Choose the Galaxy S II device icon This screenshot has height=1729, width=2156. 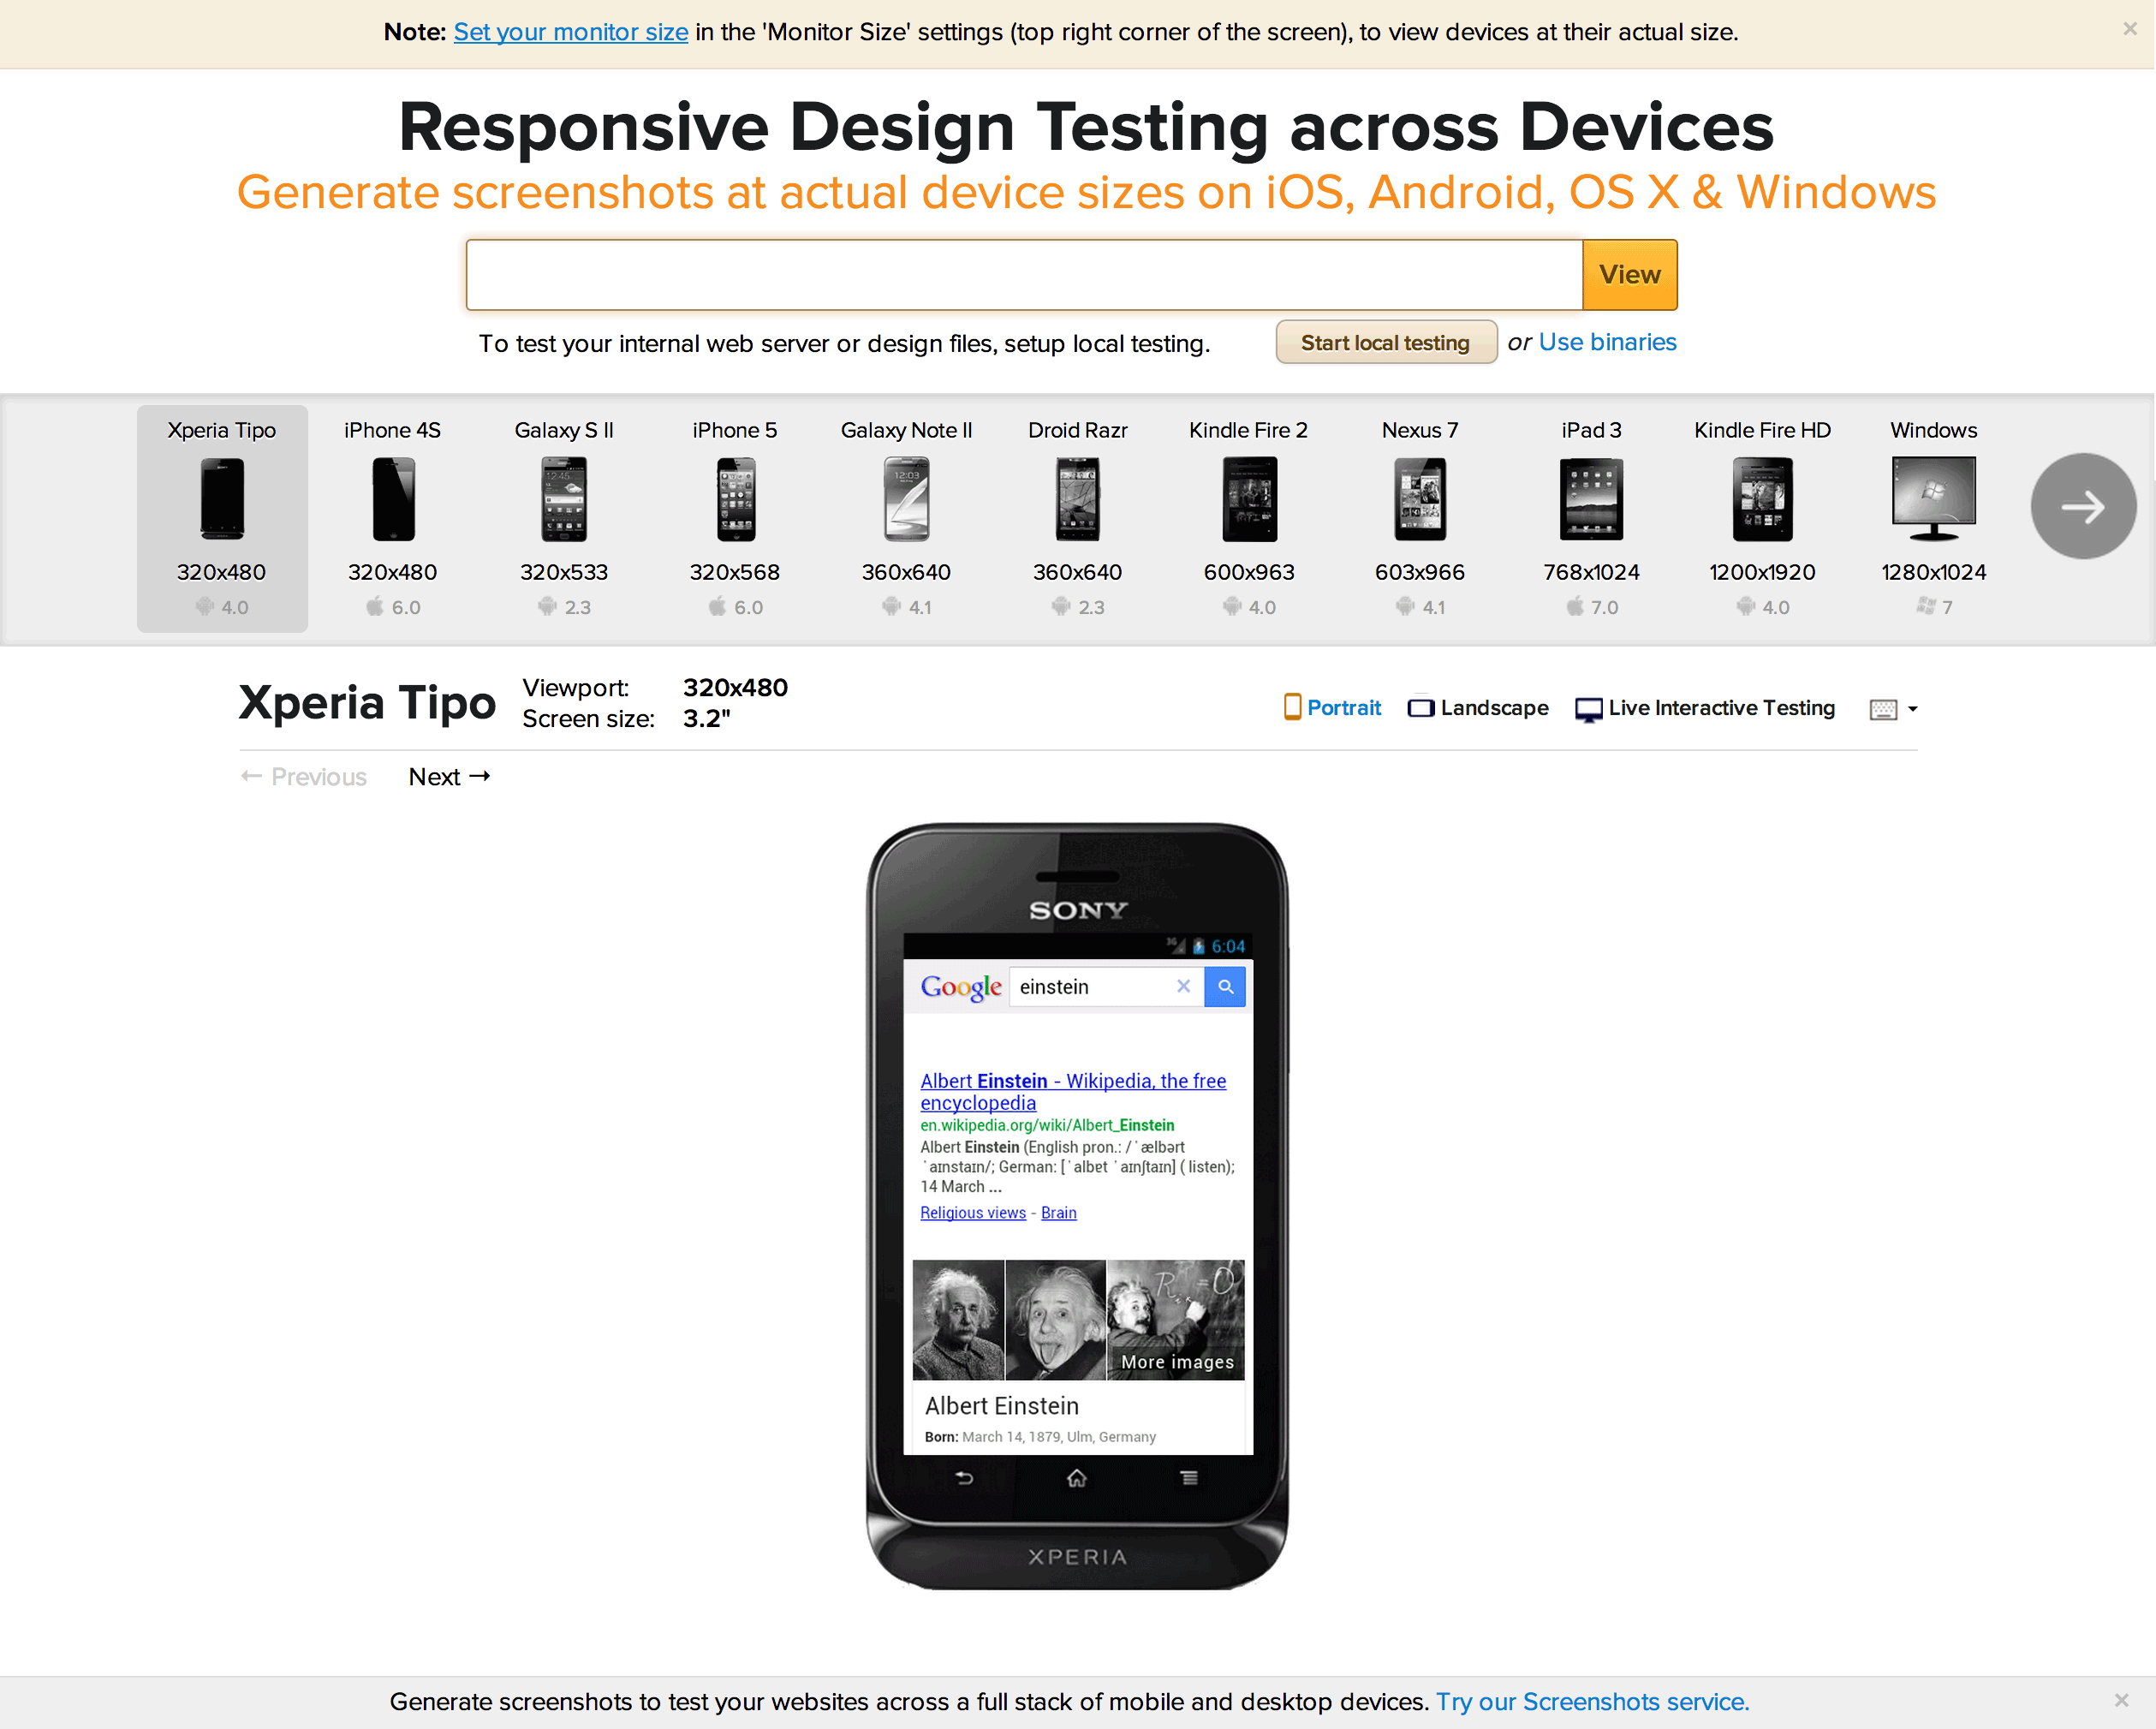pos(564,499)
